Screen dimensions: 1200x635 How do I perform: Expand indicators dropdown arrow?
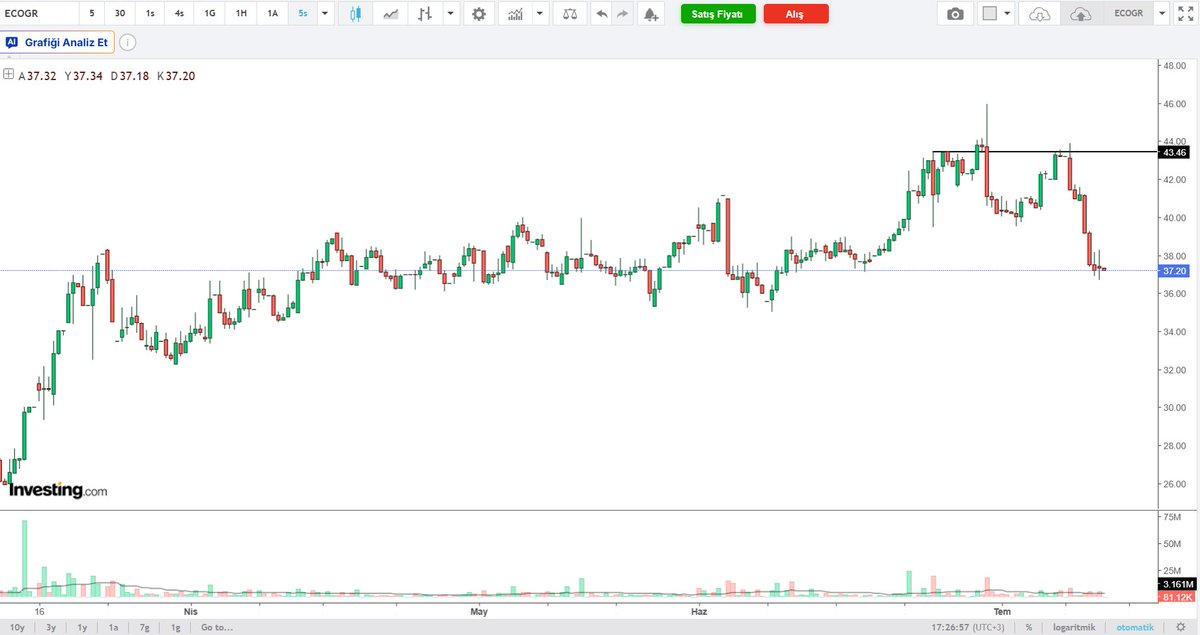tap(540, 14)
